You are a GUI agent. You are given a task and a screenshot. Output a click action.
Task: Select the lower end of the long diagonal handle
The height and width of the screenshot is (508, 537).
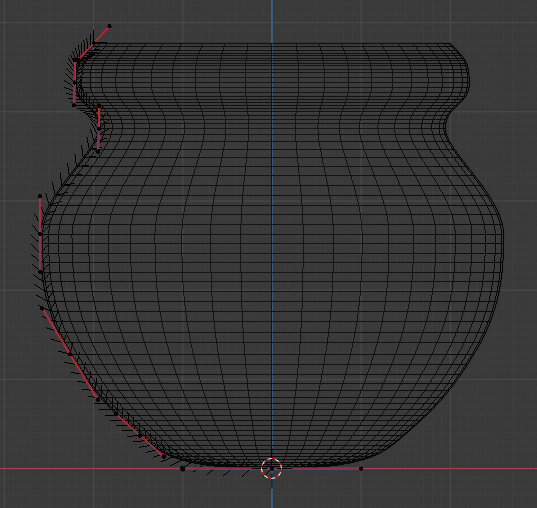pos(98,399)
